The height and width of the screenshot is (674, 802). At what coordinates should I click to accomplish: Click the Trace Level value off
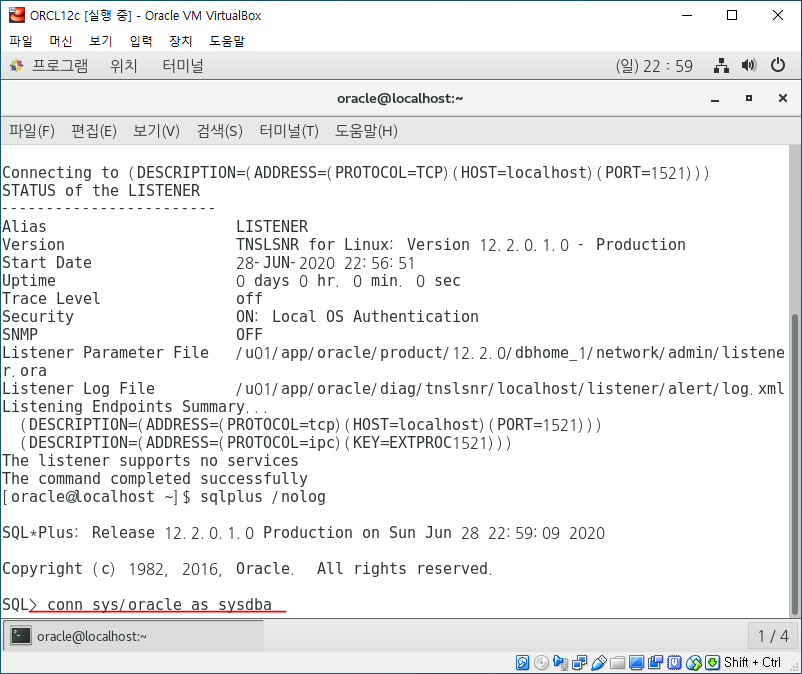[249, 299]
